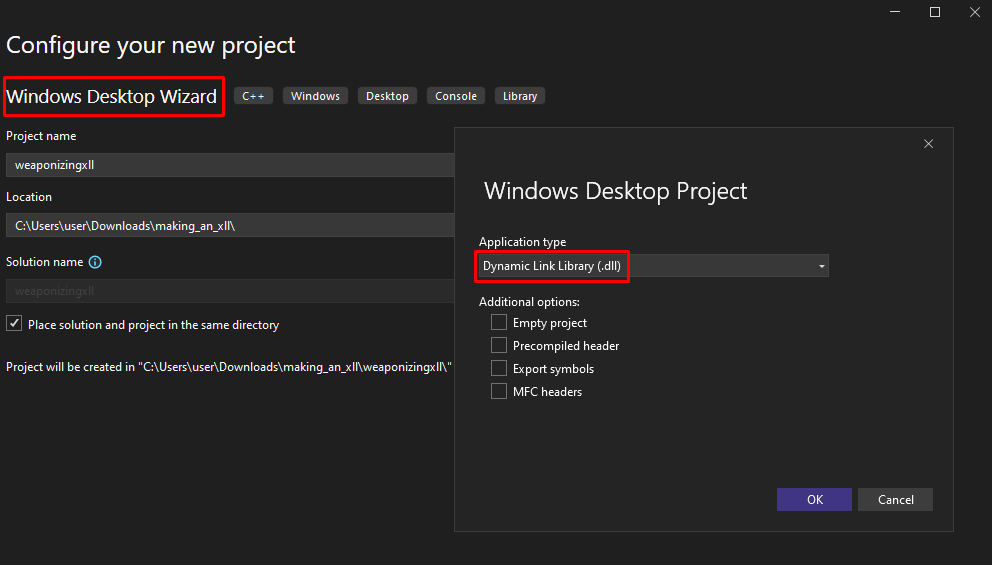Click the Additional options label
The image size is (992, 565).
[529, 302]
